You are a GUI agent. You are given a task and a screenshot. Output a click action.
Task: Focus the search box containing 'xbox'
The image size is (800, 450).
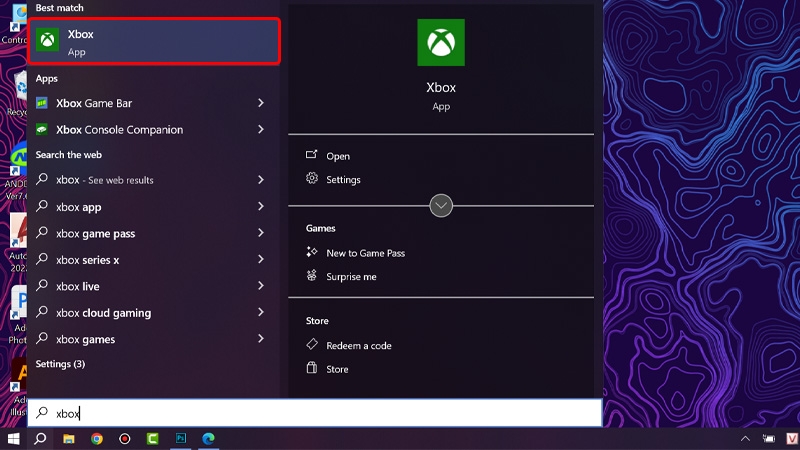[315, 413]
